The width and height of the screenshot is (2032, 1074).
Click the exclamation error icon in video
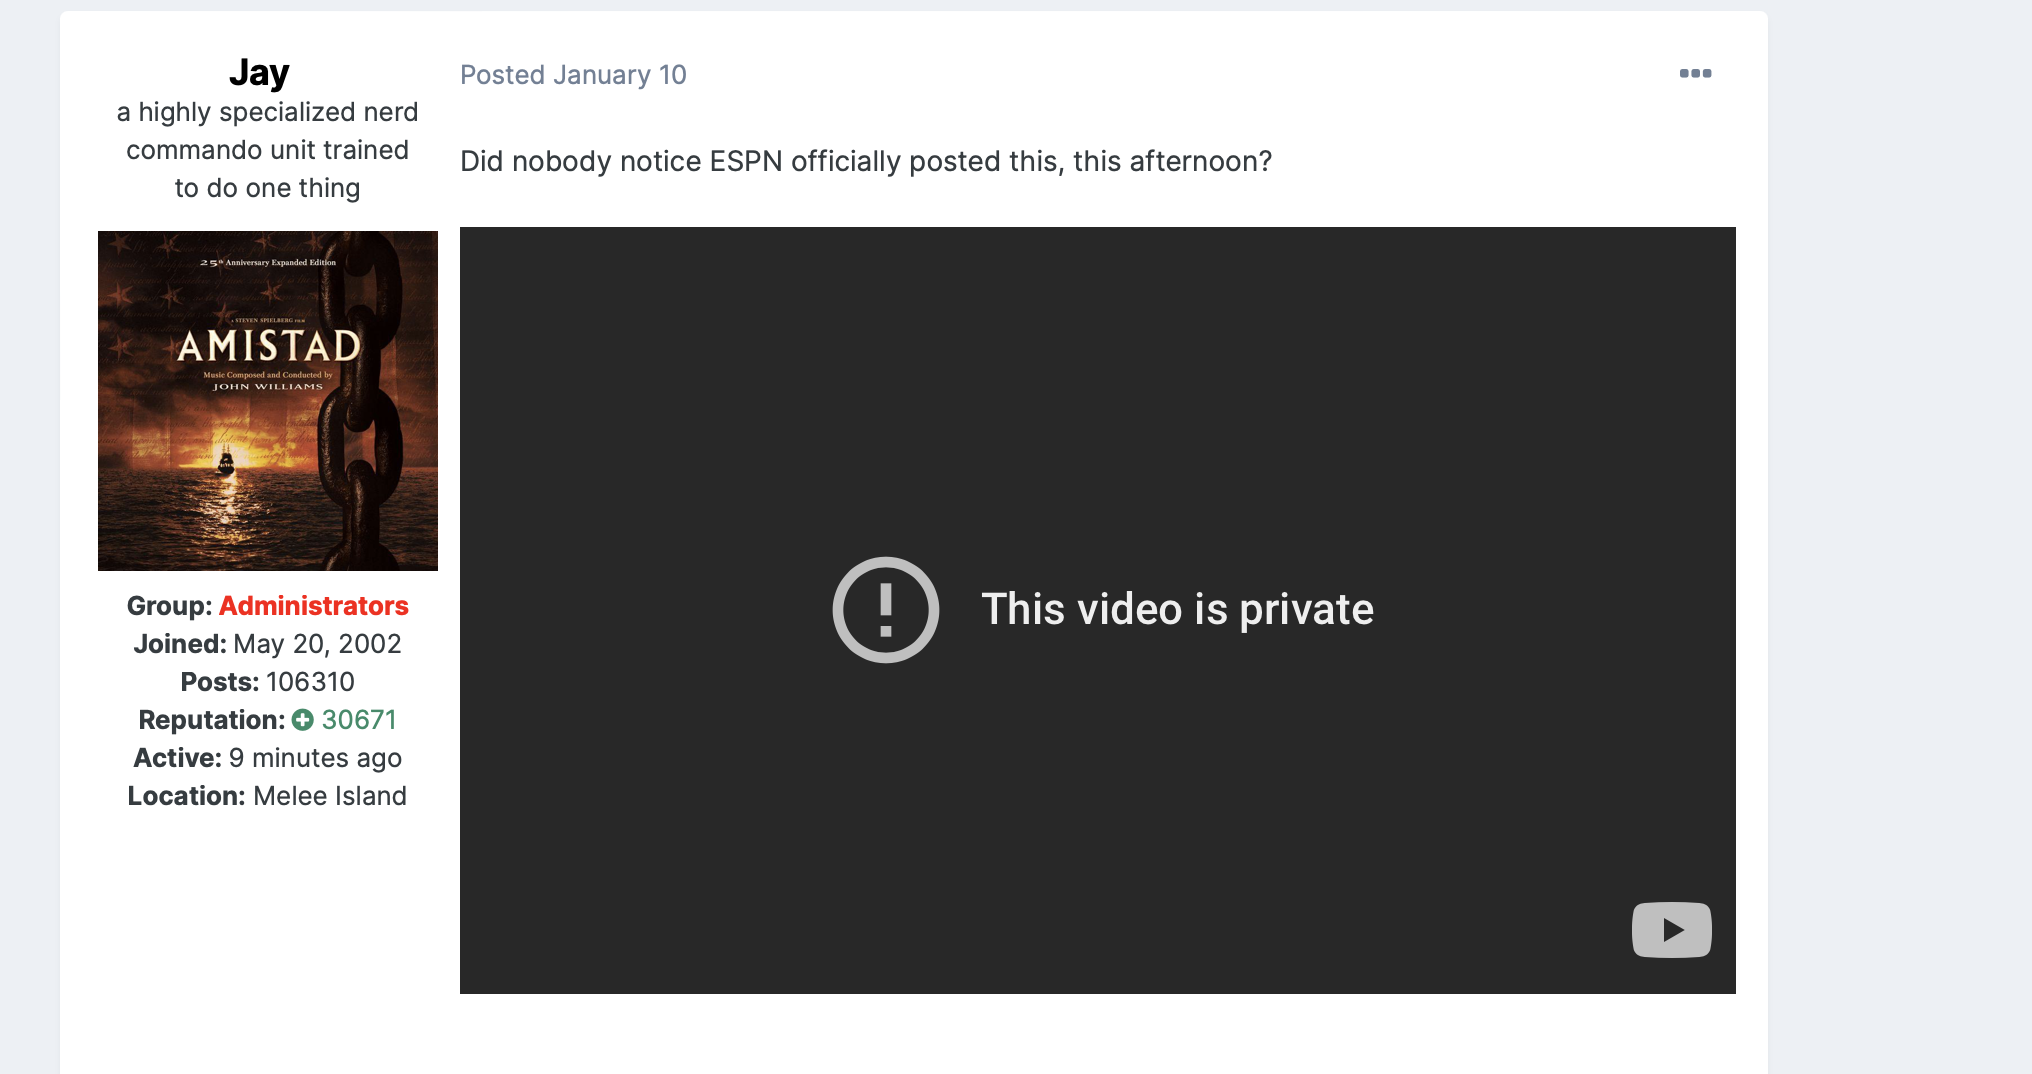click(x=885, y=610)
